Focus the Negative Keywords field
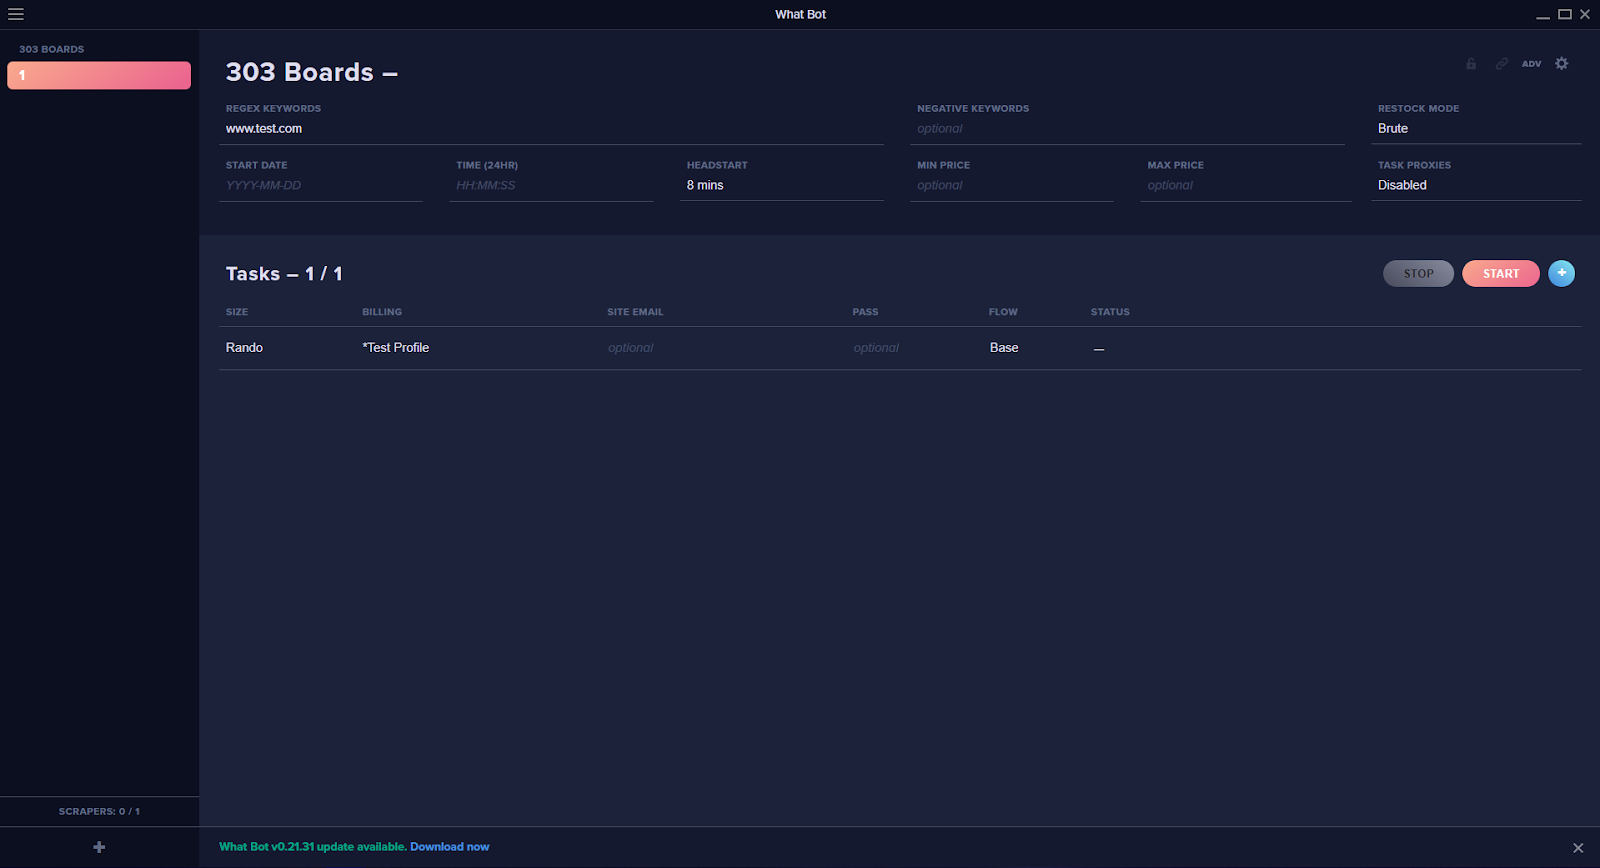 point(1128,129)
